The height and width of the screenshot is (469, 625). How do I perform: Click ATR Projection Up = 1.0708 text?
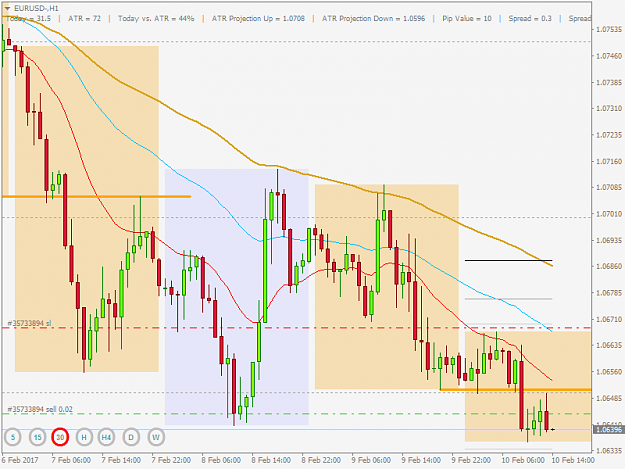coord(258,18)
